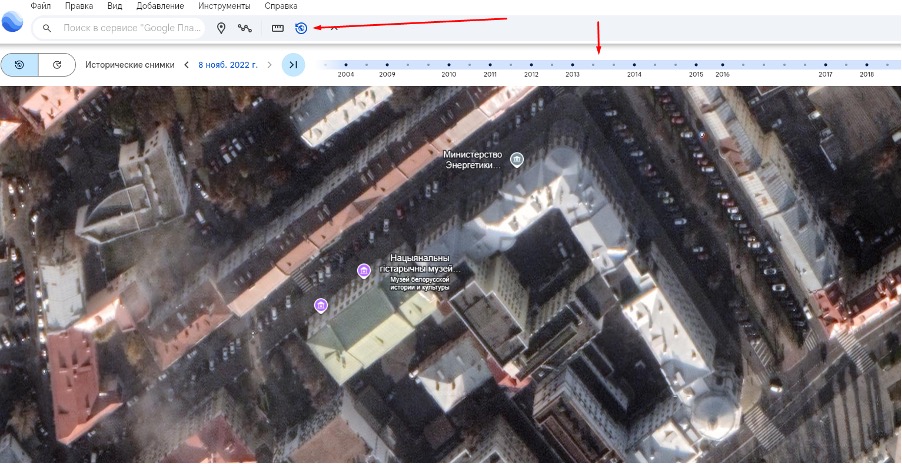Select the 2004 timeline marker
This screenshot has width=902, height=464.
pyautogui.click(x=346, y=65)
